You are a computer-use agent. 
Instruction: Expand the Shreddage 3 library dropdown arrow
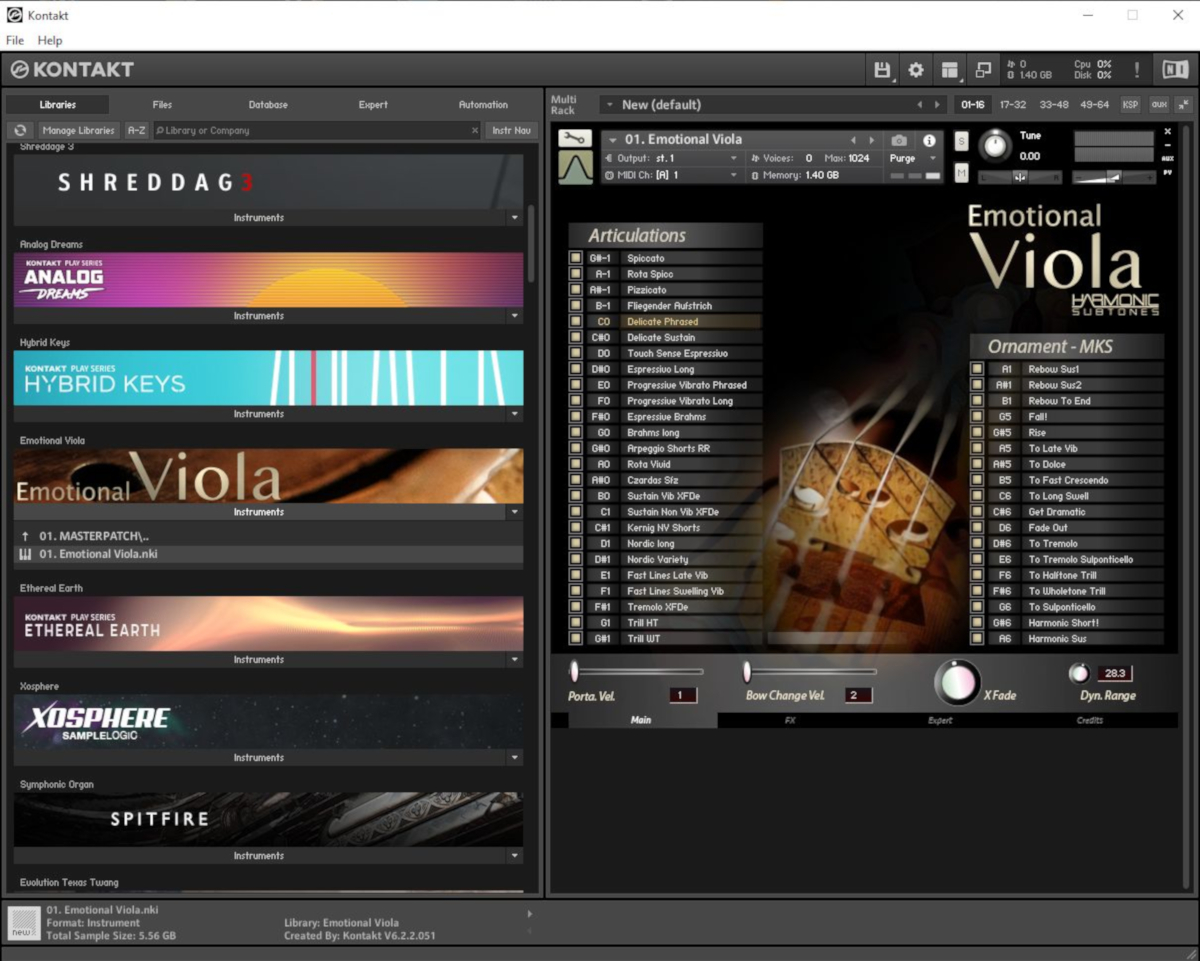click(515, 218)
